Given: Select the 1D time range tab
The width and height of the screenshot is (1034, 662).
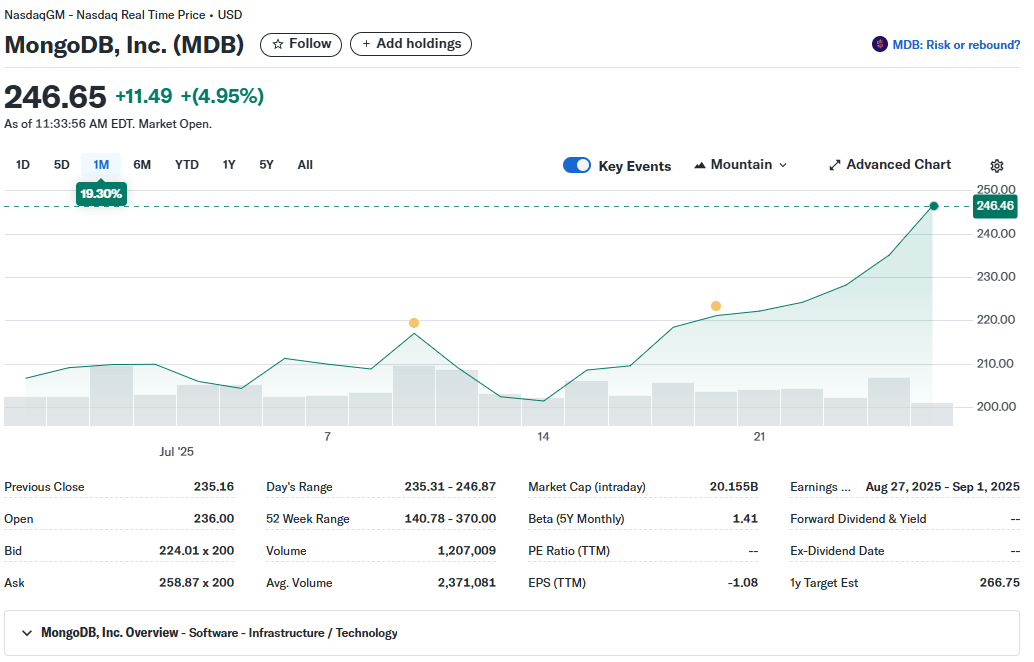Looking at the screenshot, I should [22, 165].
